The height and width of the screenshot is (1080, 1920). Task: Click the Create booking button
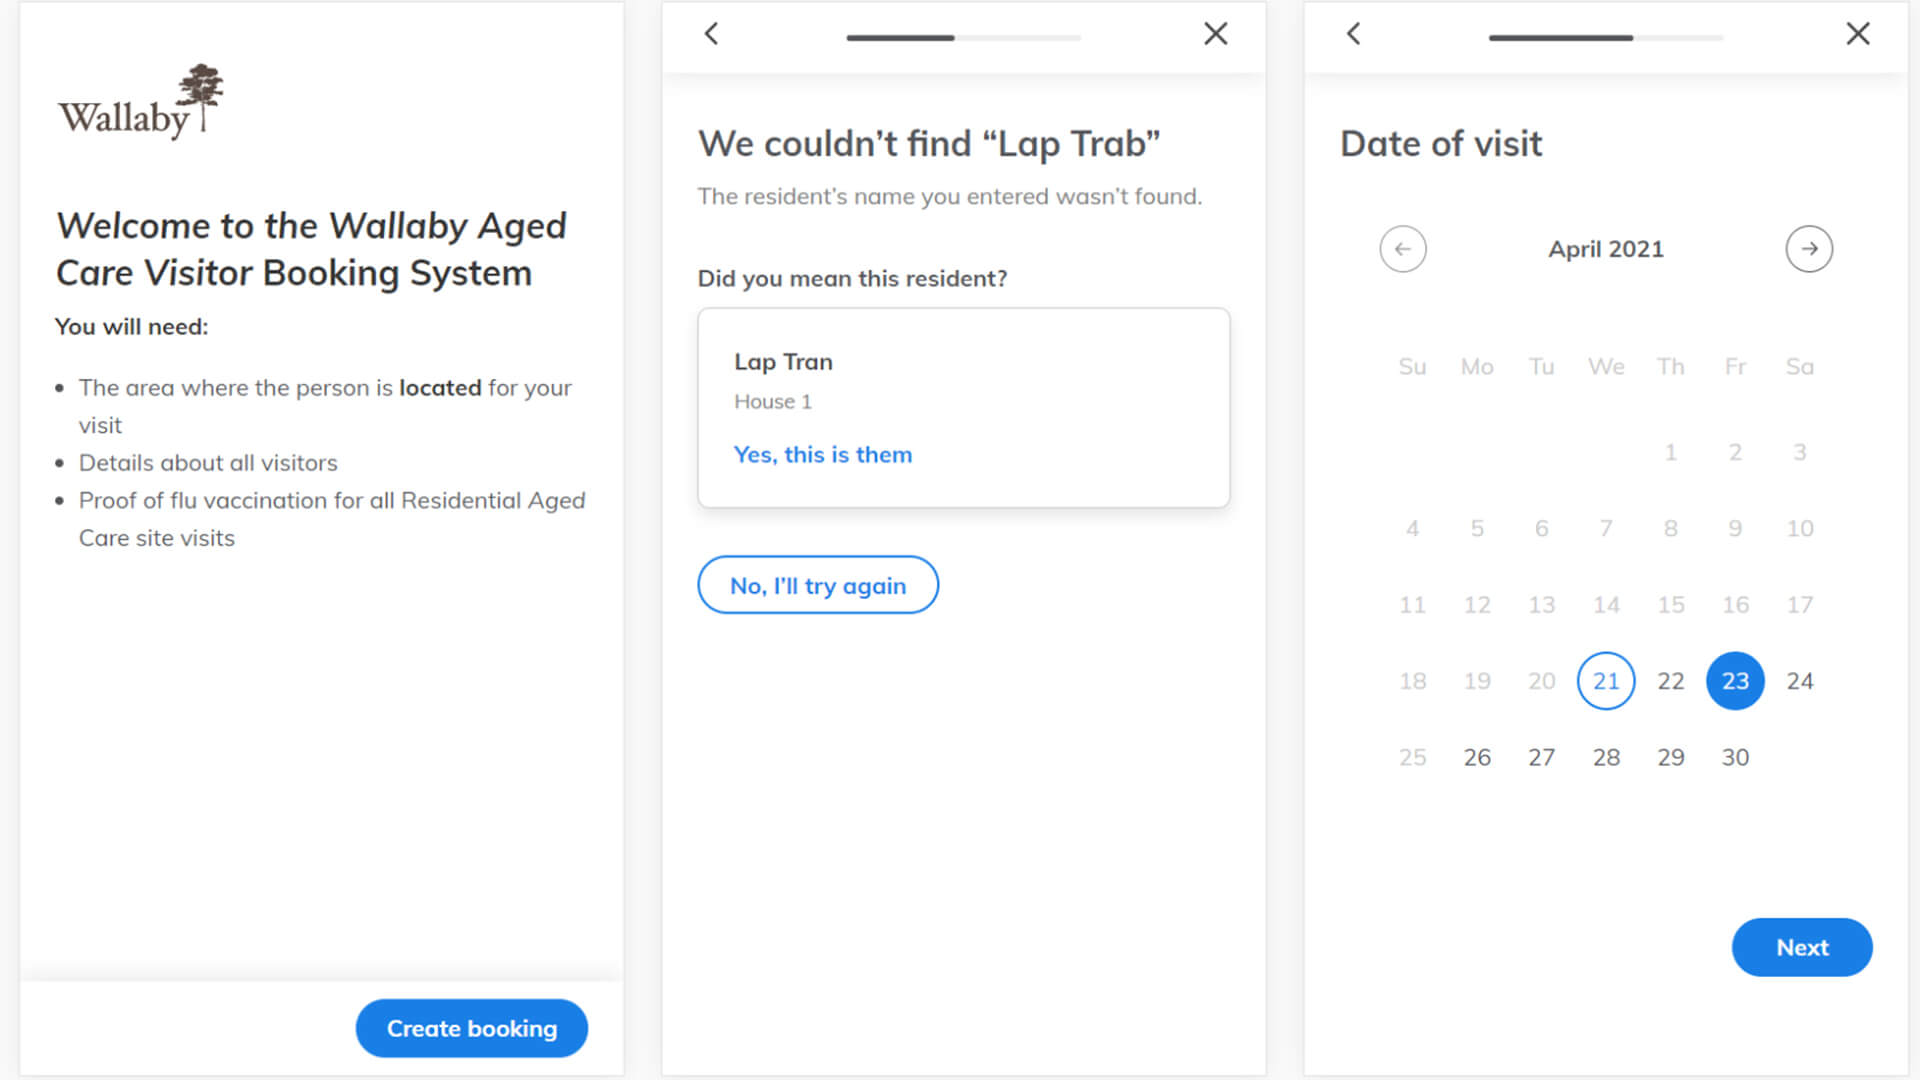471,1028
